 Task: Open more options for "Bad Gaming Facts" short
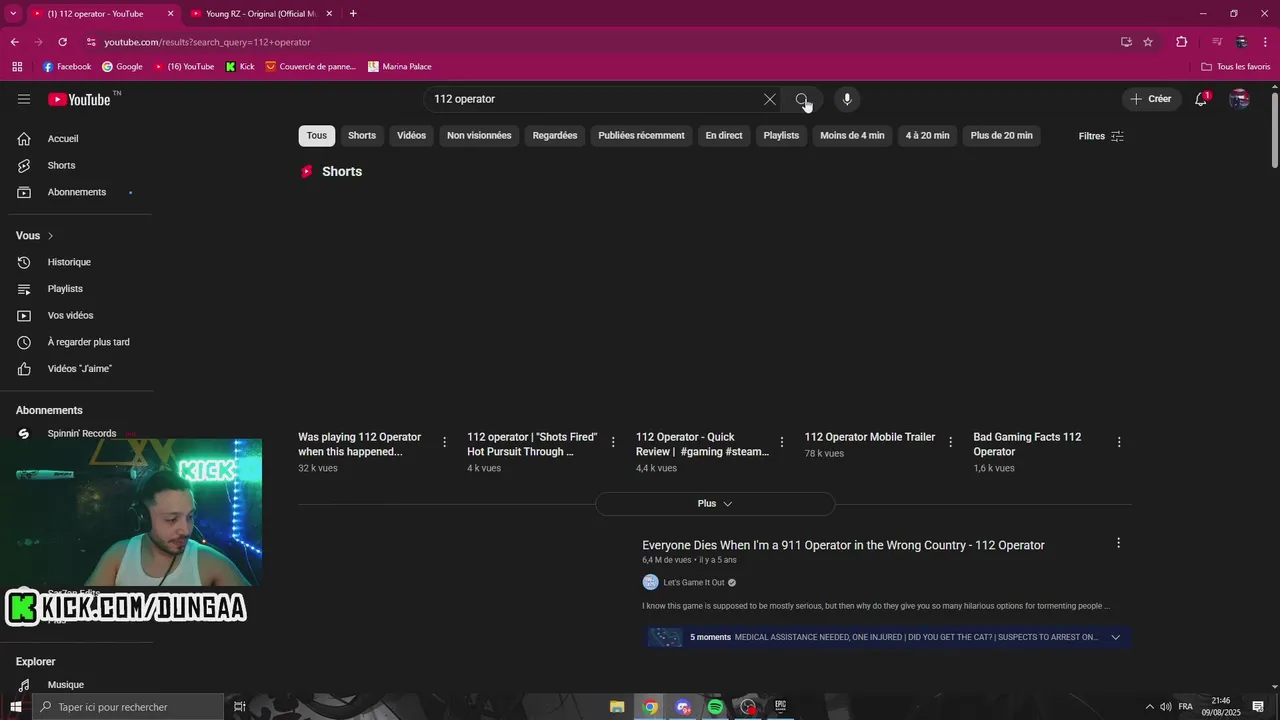pos(1119,442)
